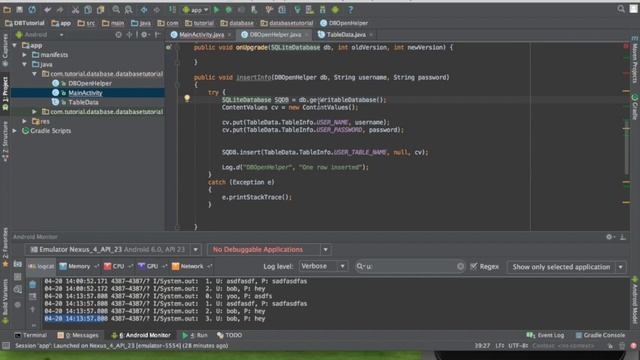Switch to the DBOpenHelper.java tab

coord(275,35)
